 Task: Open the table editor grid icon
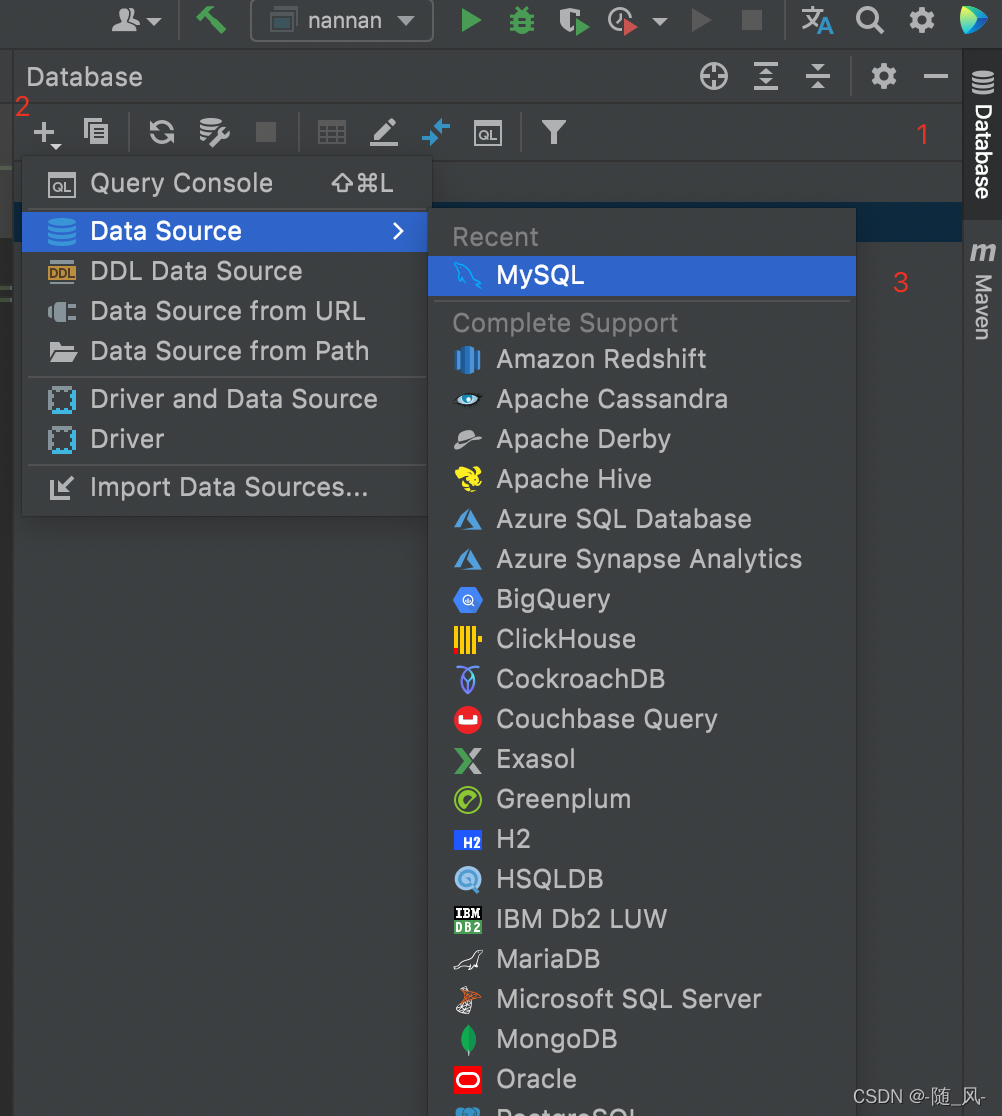pyautogui.click(x=332, y=132)
